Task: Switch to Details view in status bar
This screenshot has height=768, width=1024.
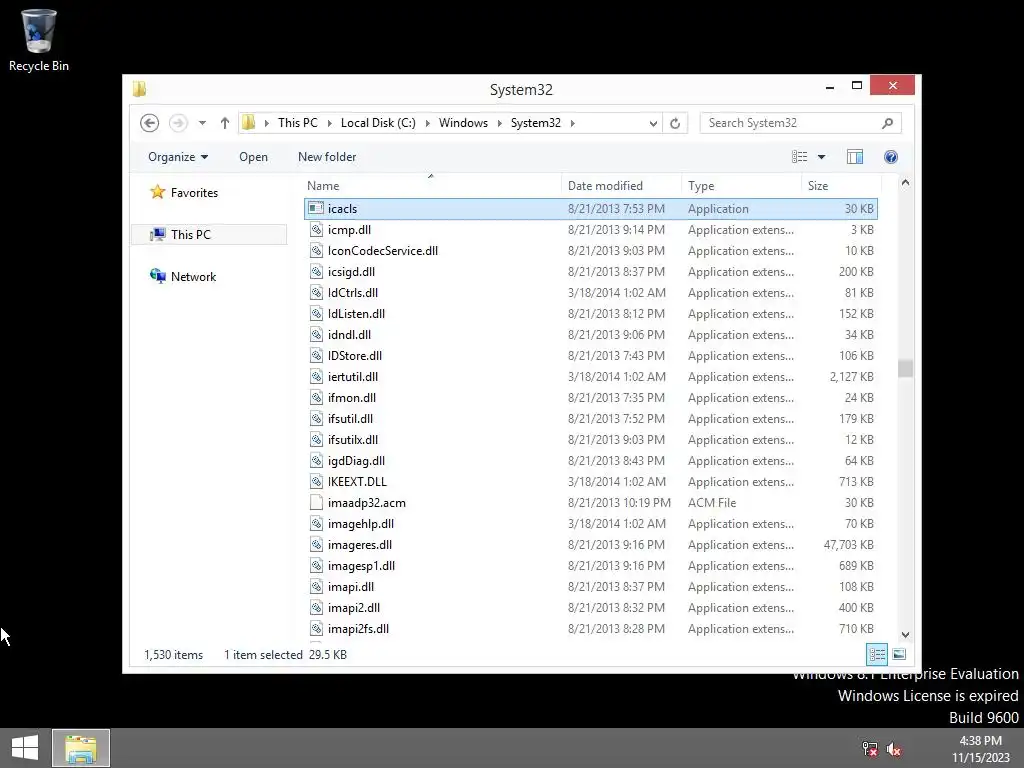Action: [x=877, y=654]
